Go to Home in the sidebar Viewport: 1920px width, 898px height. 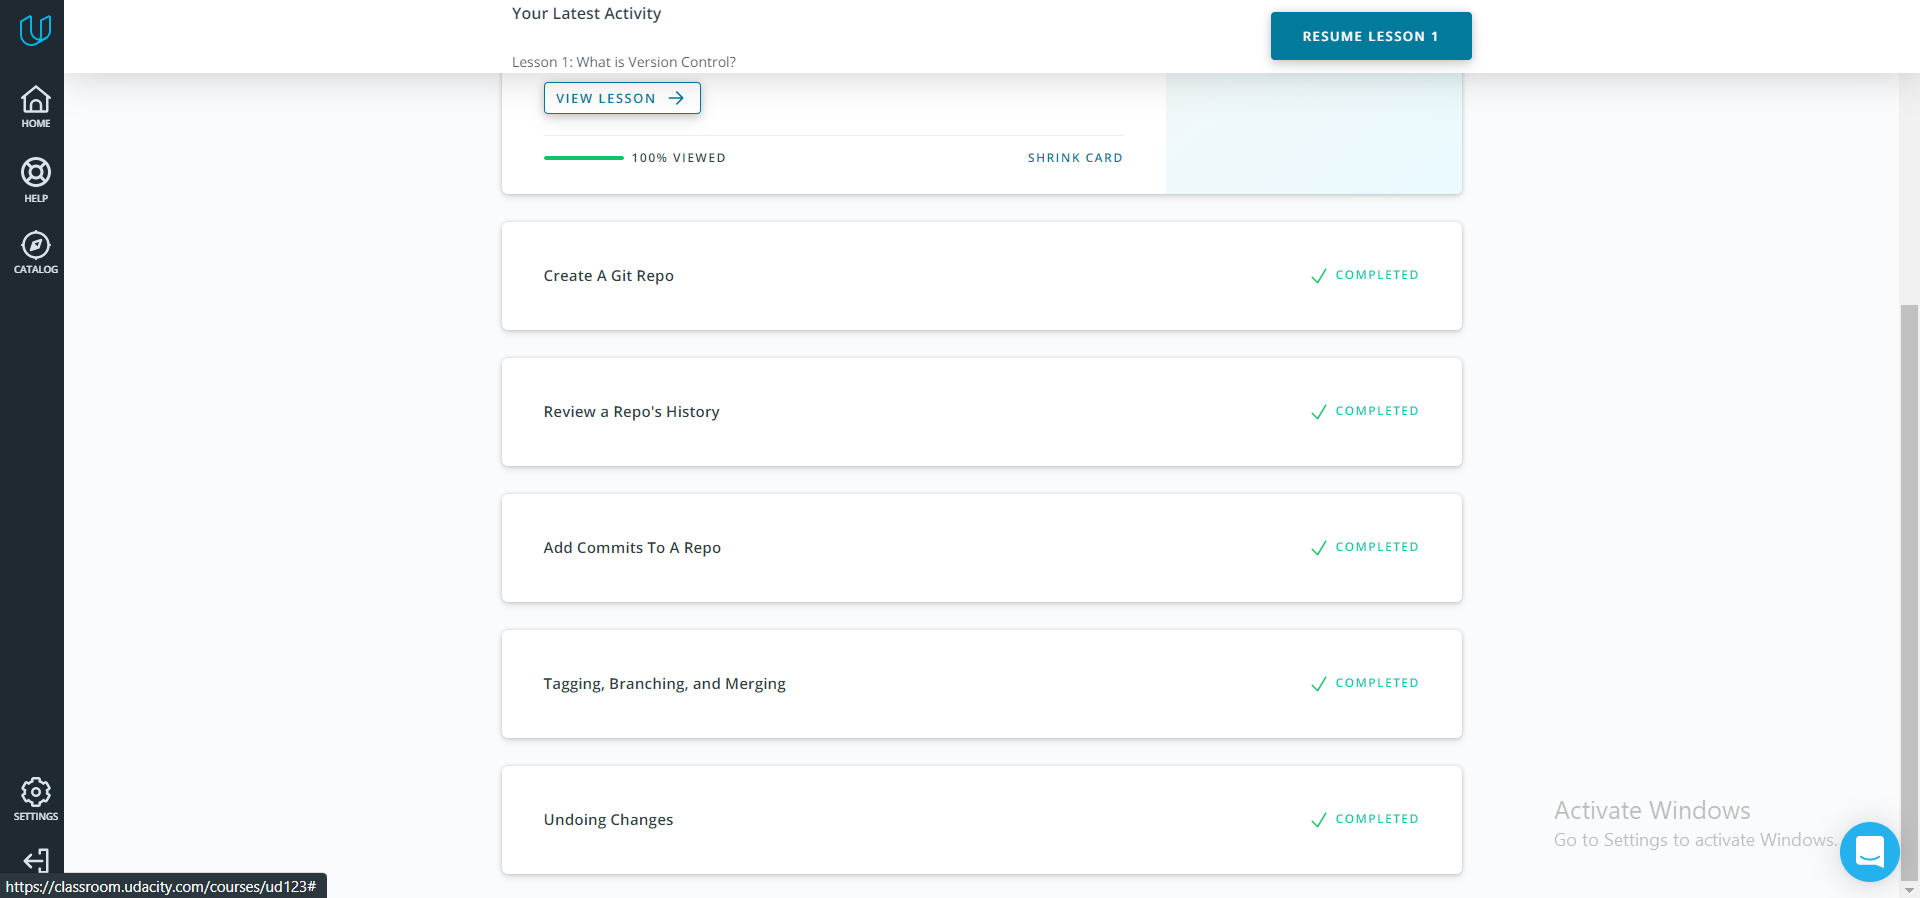36,107
